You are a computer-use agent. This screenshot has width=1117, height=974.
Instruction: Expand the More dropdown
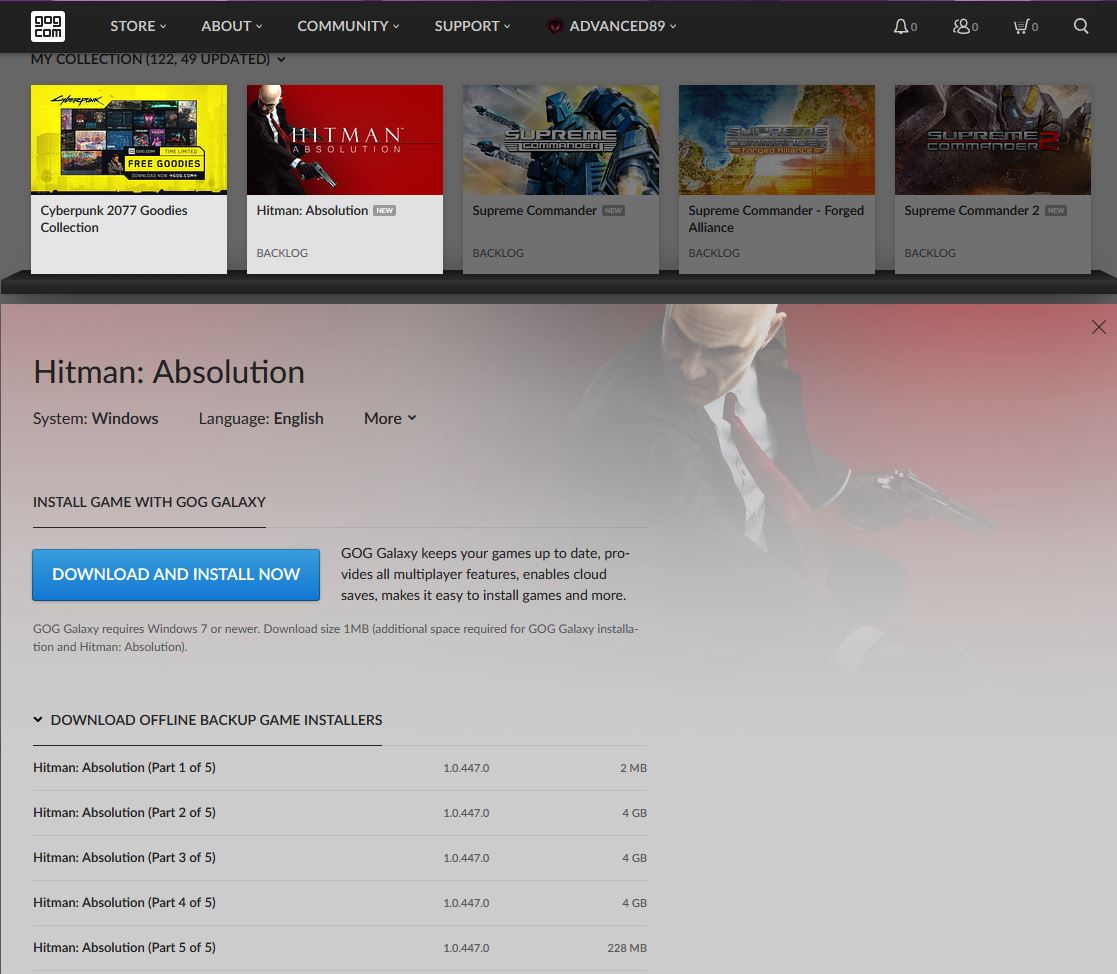click(390, 418)
